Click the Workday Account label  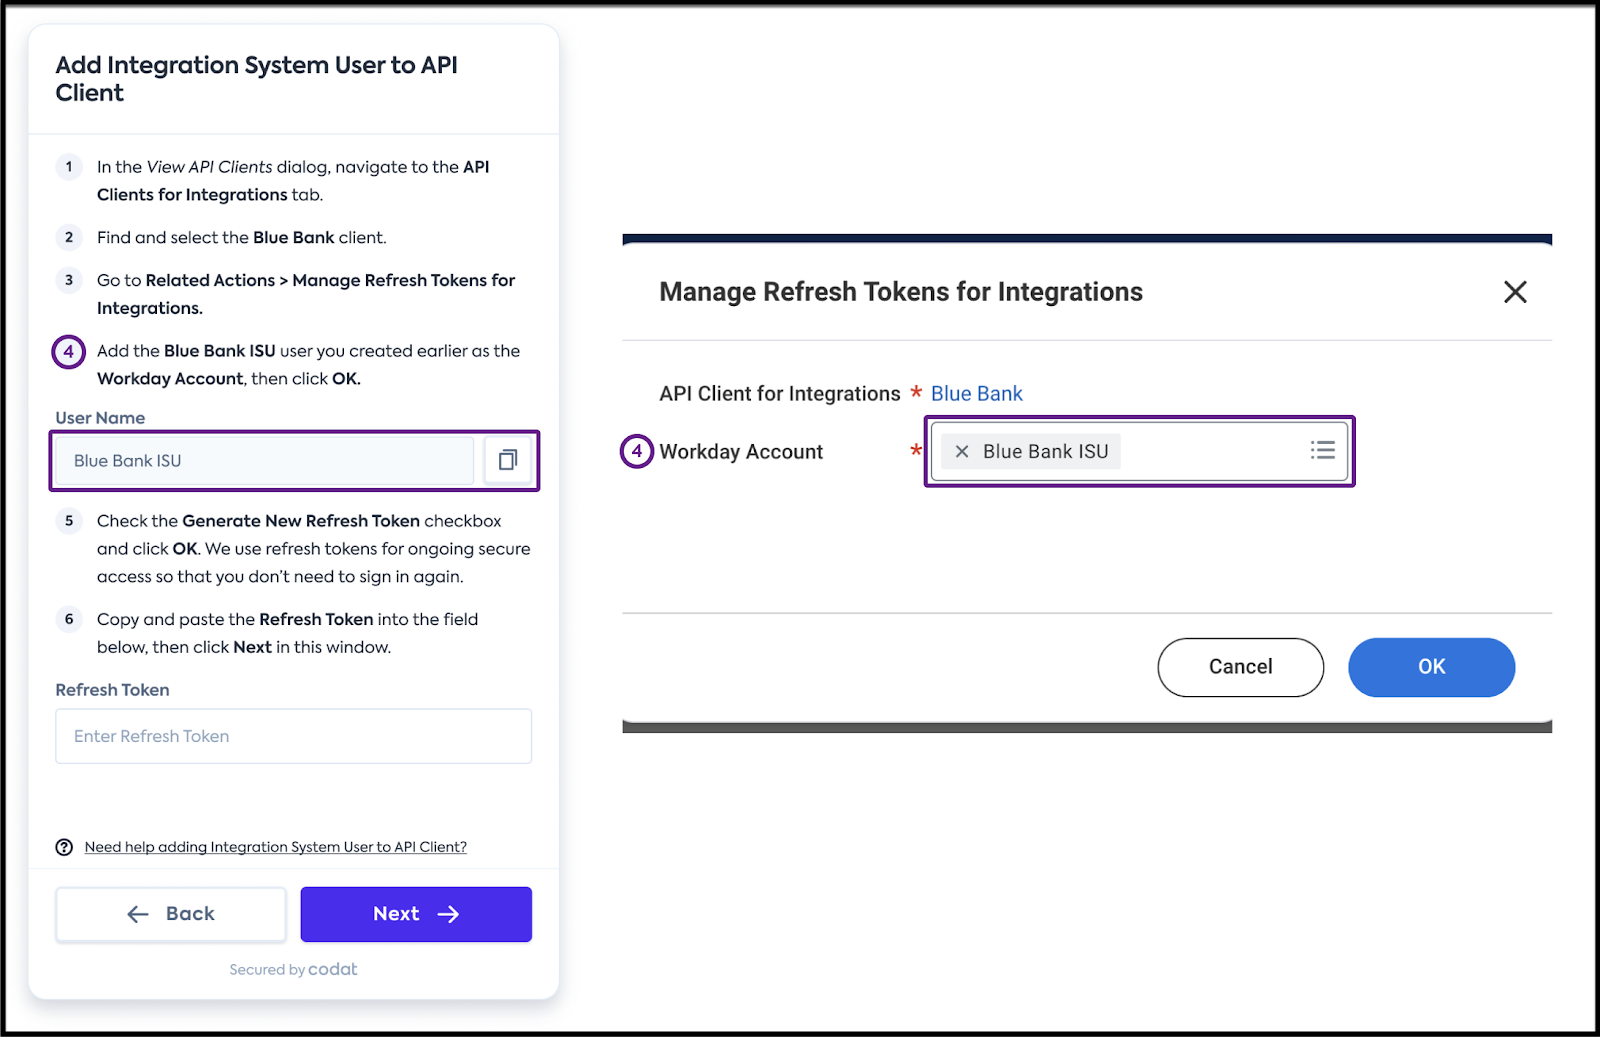[741, 452]
